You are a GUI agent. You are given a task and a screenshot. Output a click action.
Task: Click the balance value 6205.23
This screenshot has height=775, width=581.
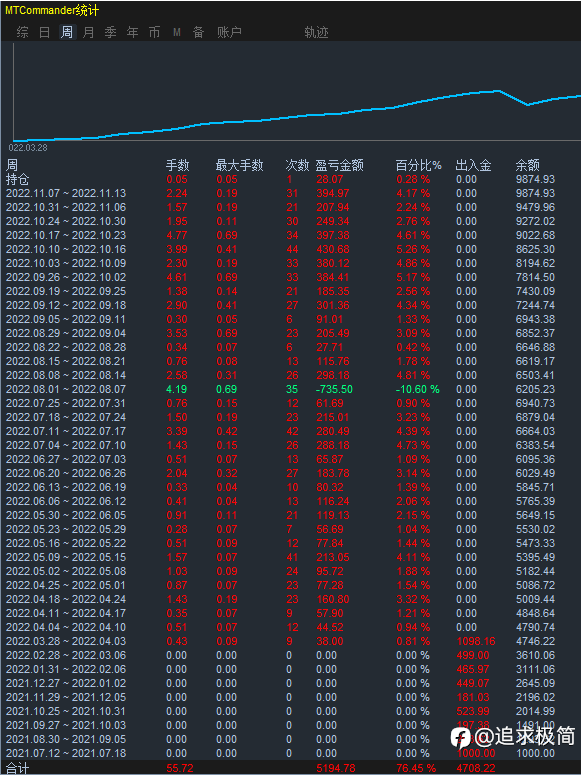pos(535,389)
